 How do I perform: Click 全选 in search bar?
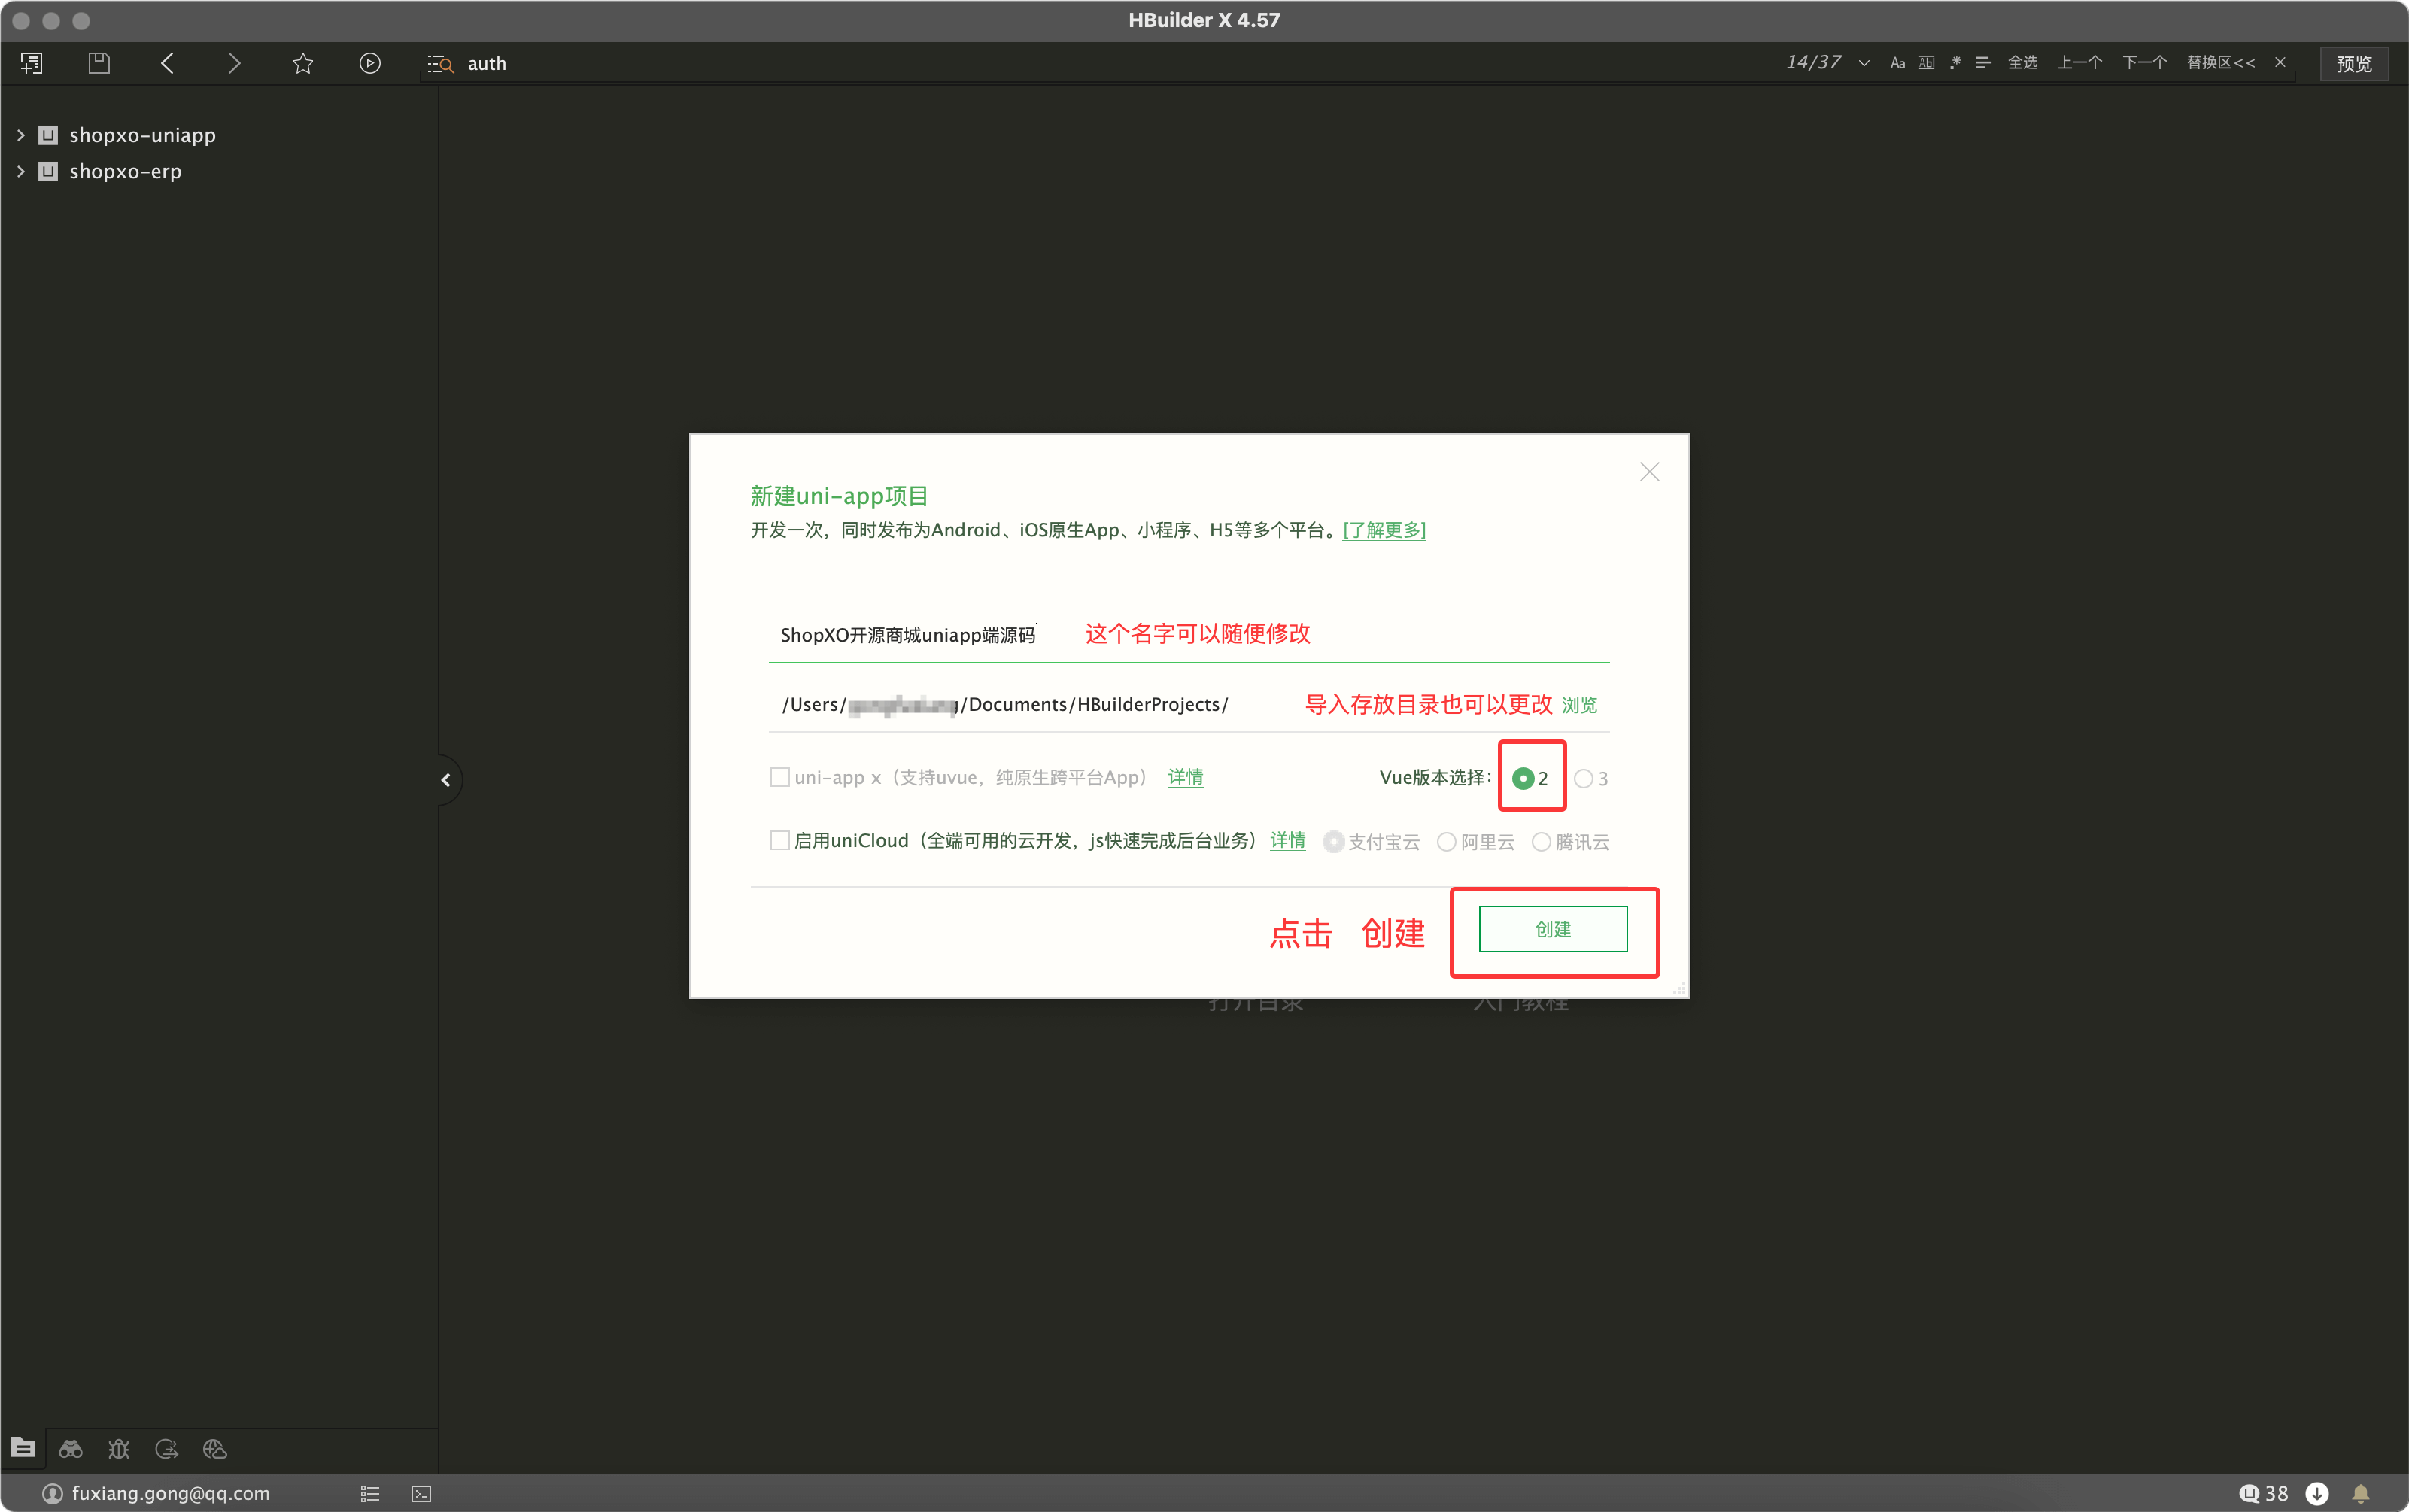tap(2022, 62)
